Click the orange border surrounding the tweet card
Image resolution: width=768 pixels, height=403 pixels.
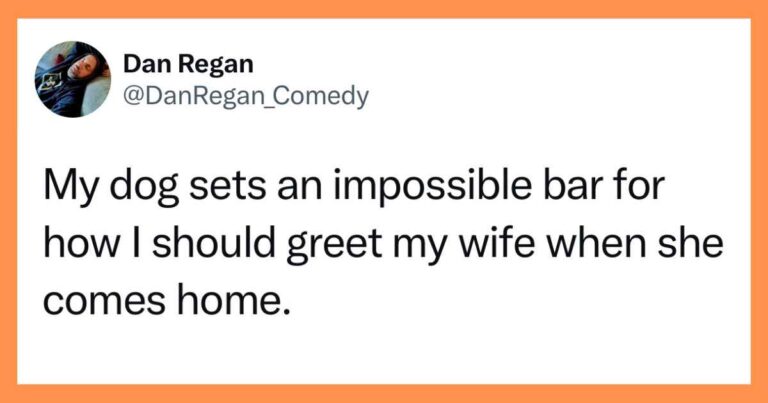click(384, 8)
